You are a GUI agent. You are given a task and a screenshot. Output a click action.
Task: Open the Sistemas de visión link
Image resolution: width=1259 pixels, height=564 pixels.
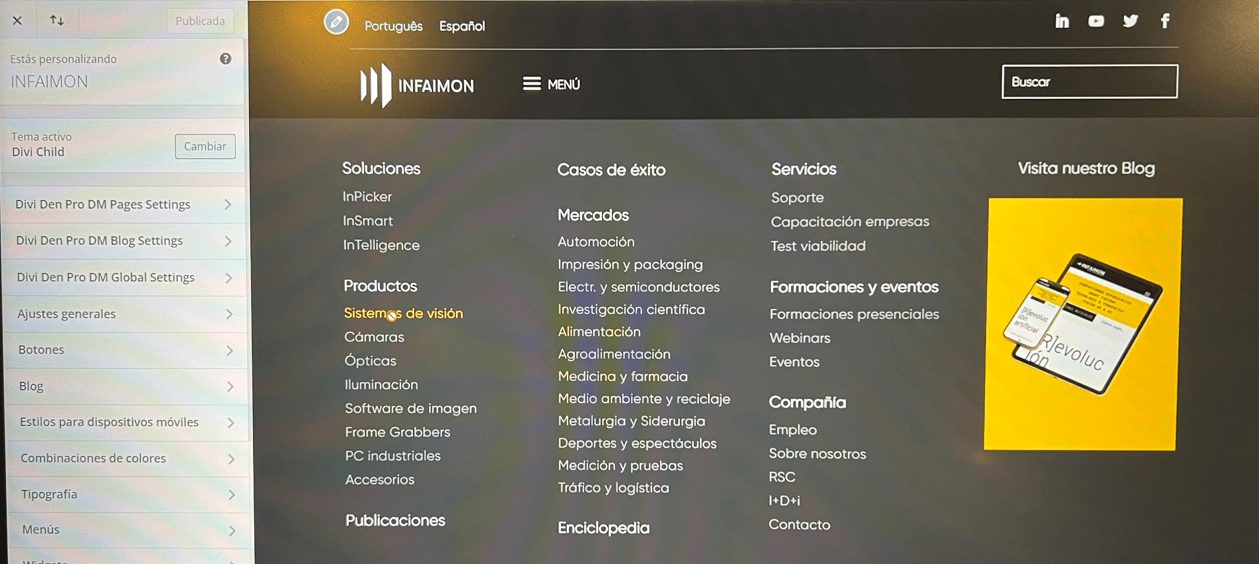(x=403, y=313)
